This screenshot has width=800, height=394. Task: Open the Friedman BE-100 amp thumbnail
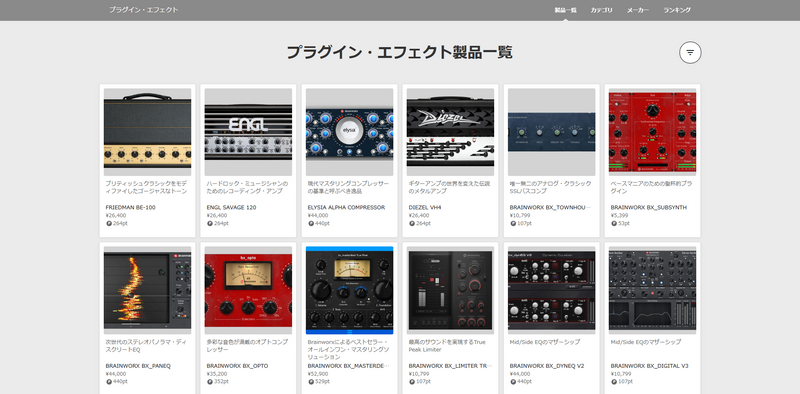(147, 132)
